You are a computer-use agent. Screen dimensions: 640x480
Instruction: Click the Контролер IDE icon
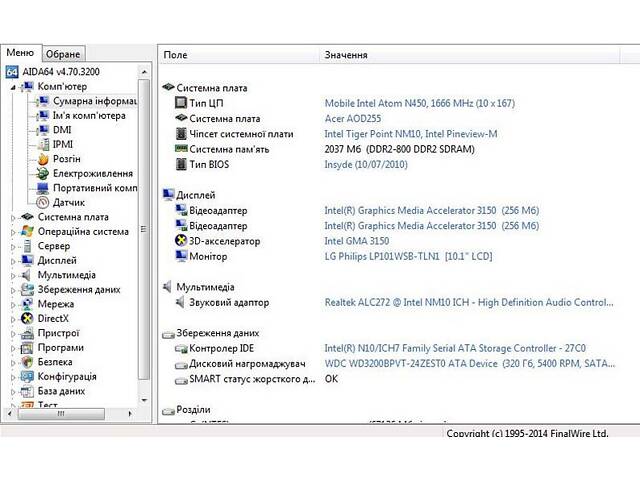click(181, 349)
